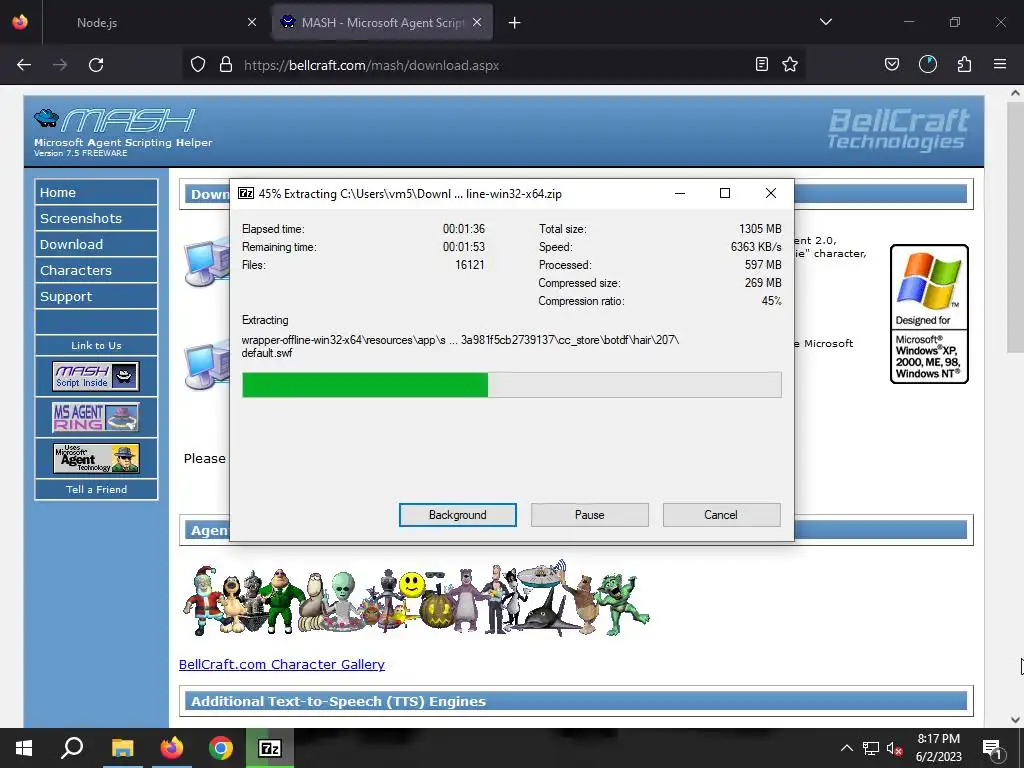1024x768 pixels.
Task: Reload the current page
Action: tap(96, 65)
